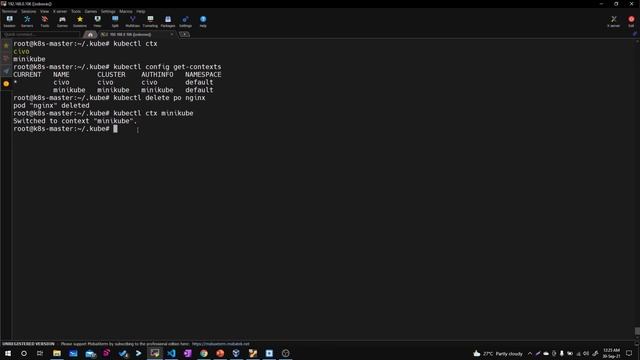This screenshot has height=360, width=640.
Task: Click the terminal vertical scrollbar thumb
Action: pos(637,331)
